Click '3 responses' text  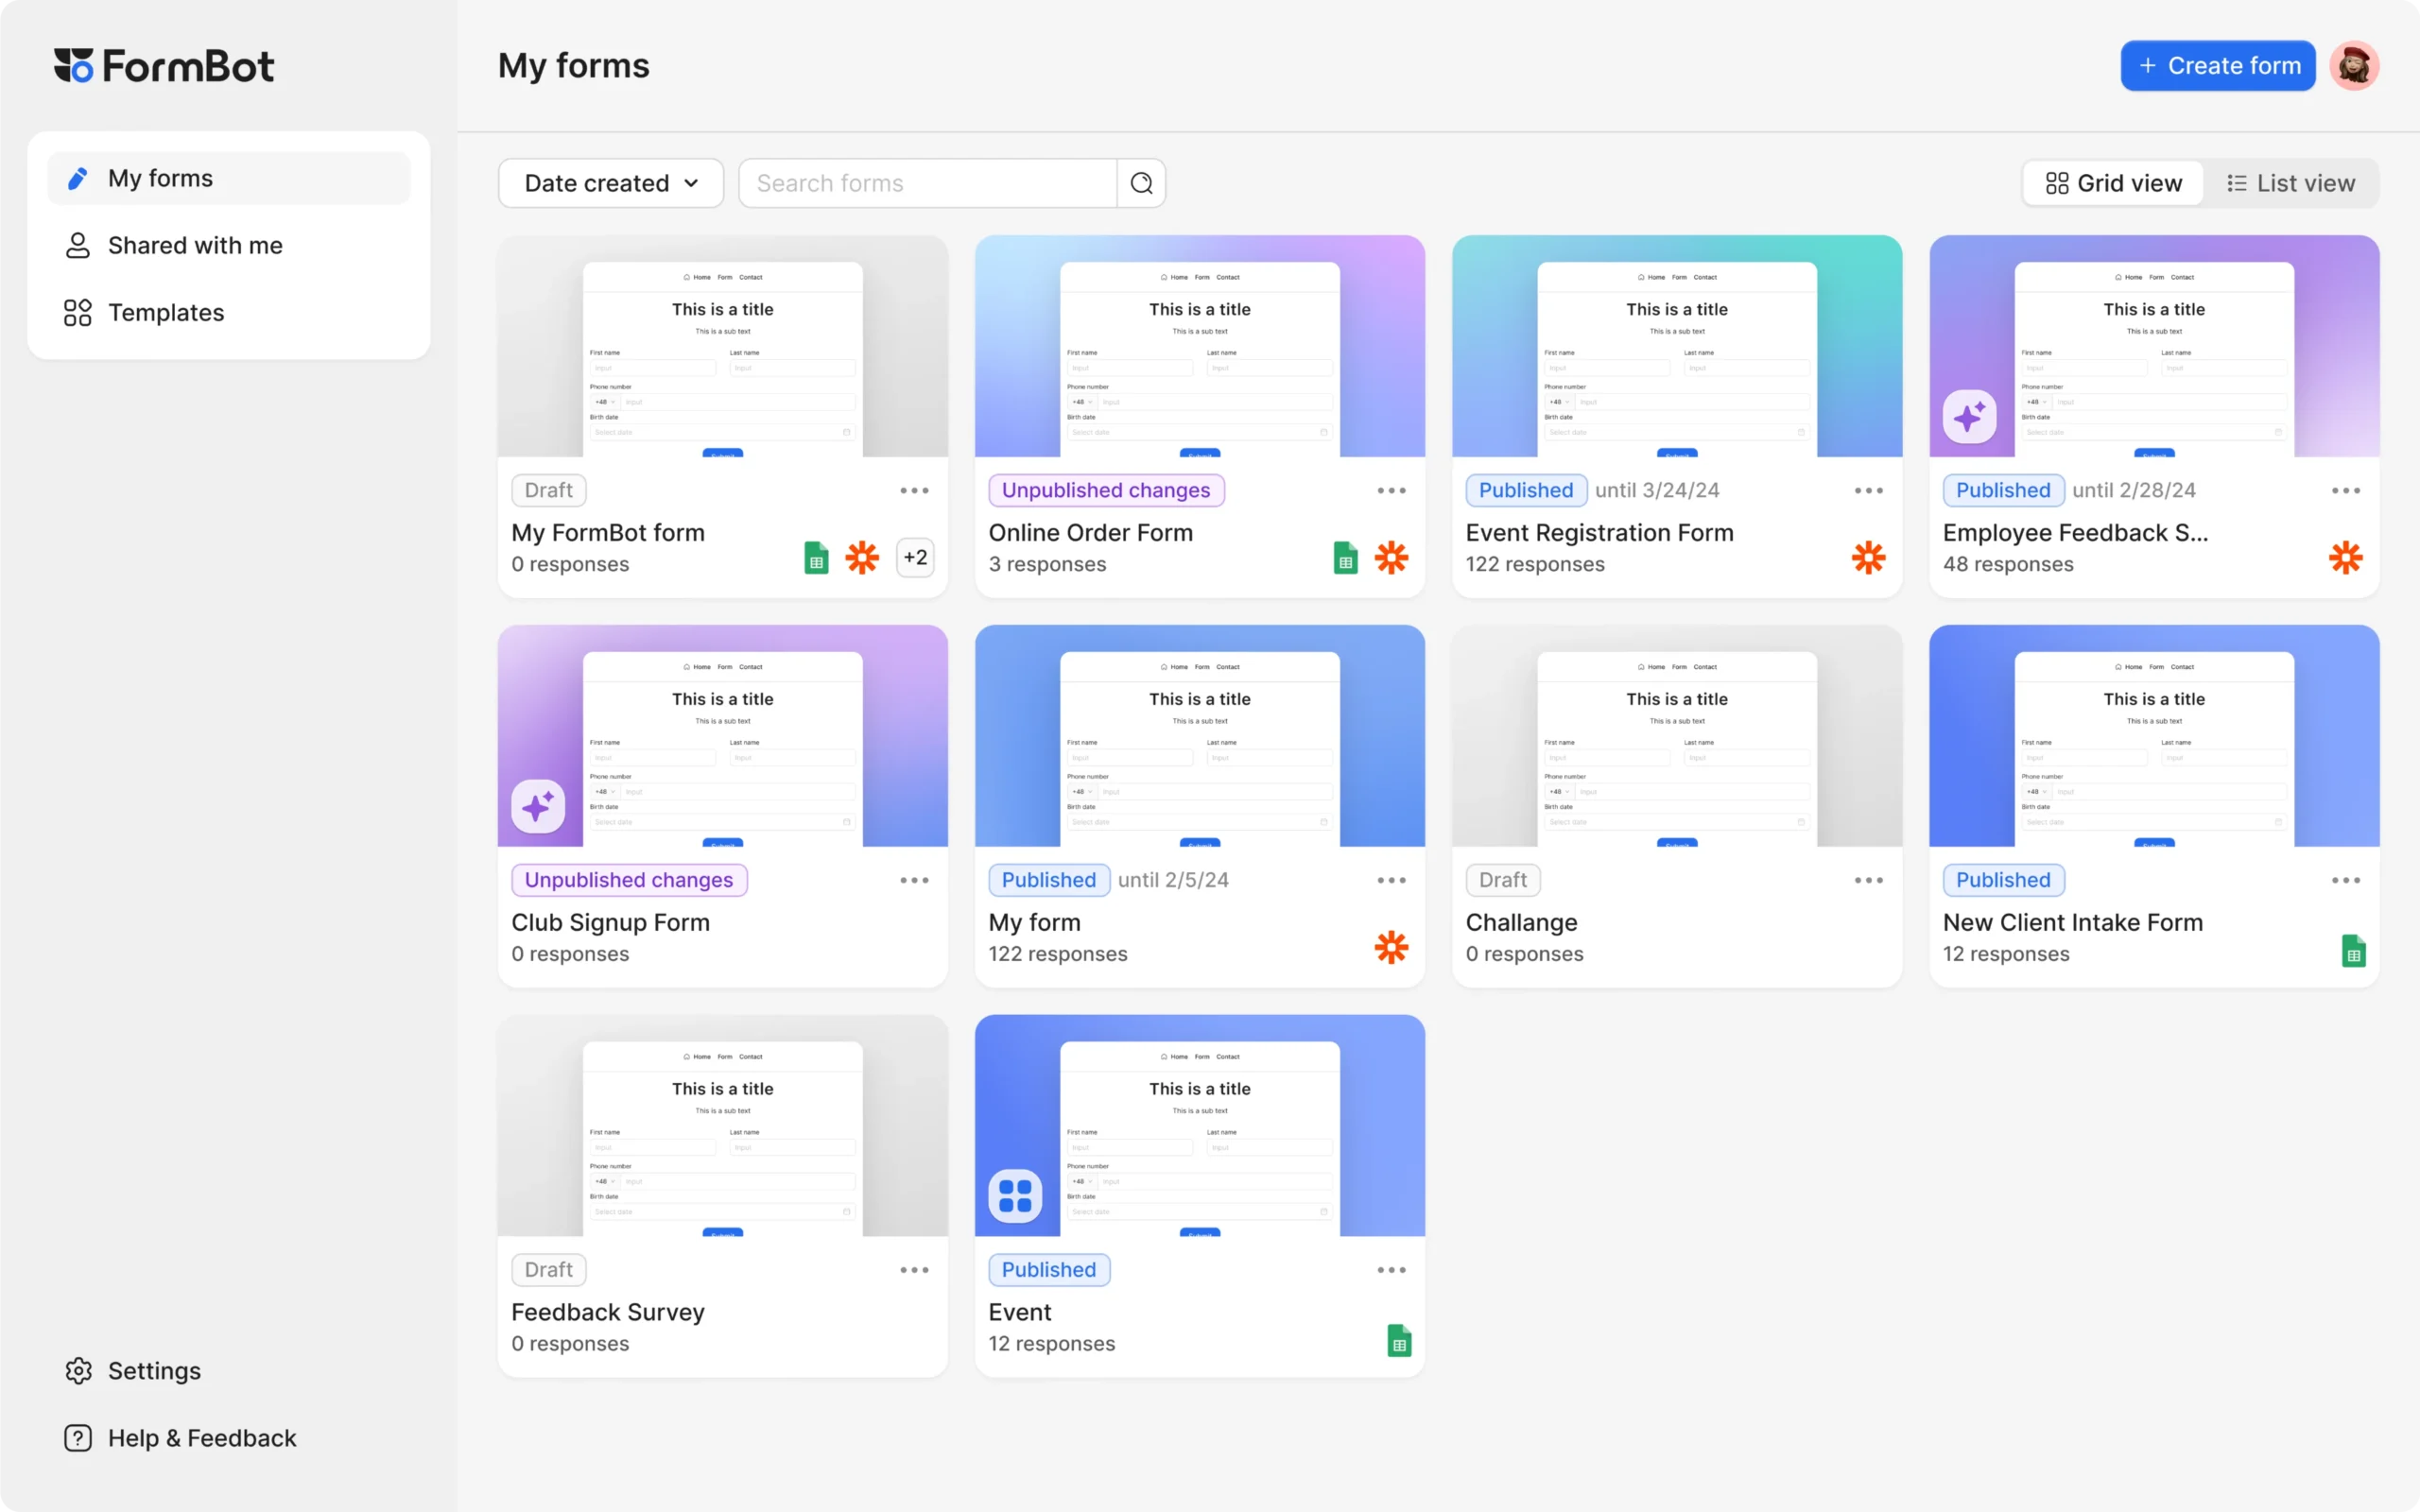1047,564
